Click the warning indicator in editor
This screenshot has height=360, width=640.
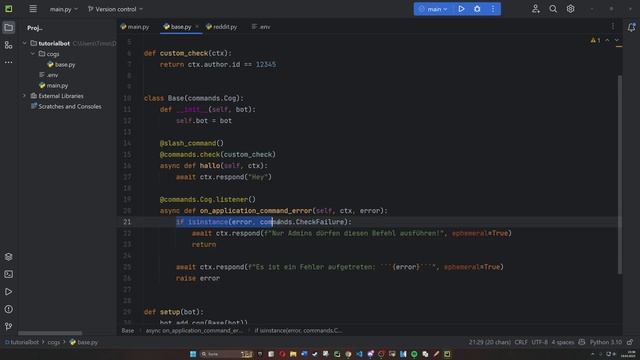point(596,40)
